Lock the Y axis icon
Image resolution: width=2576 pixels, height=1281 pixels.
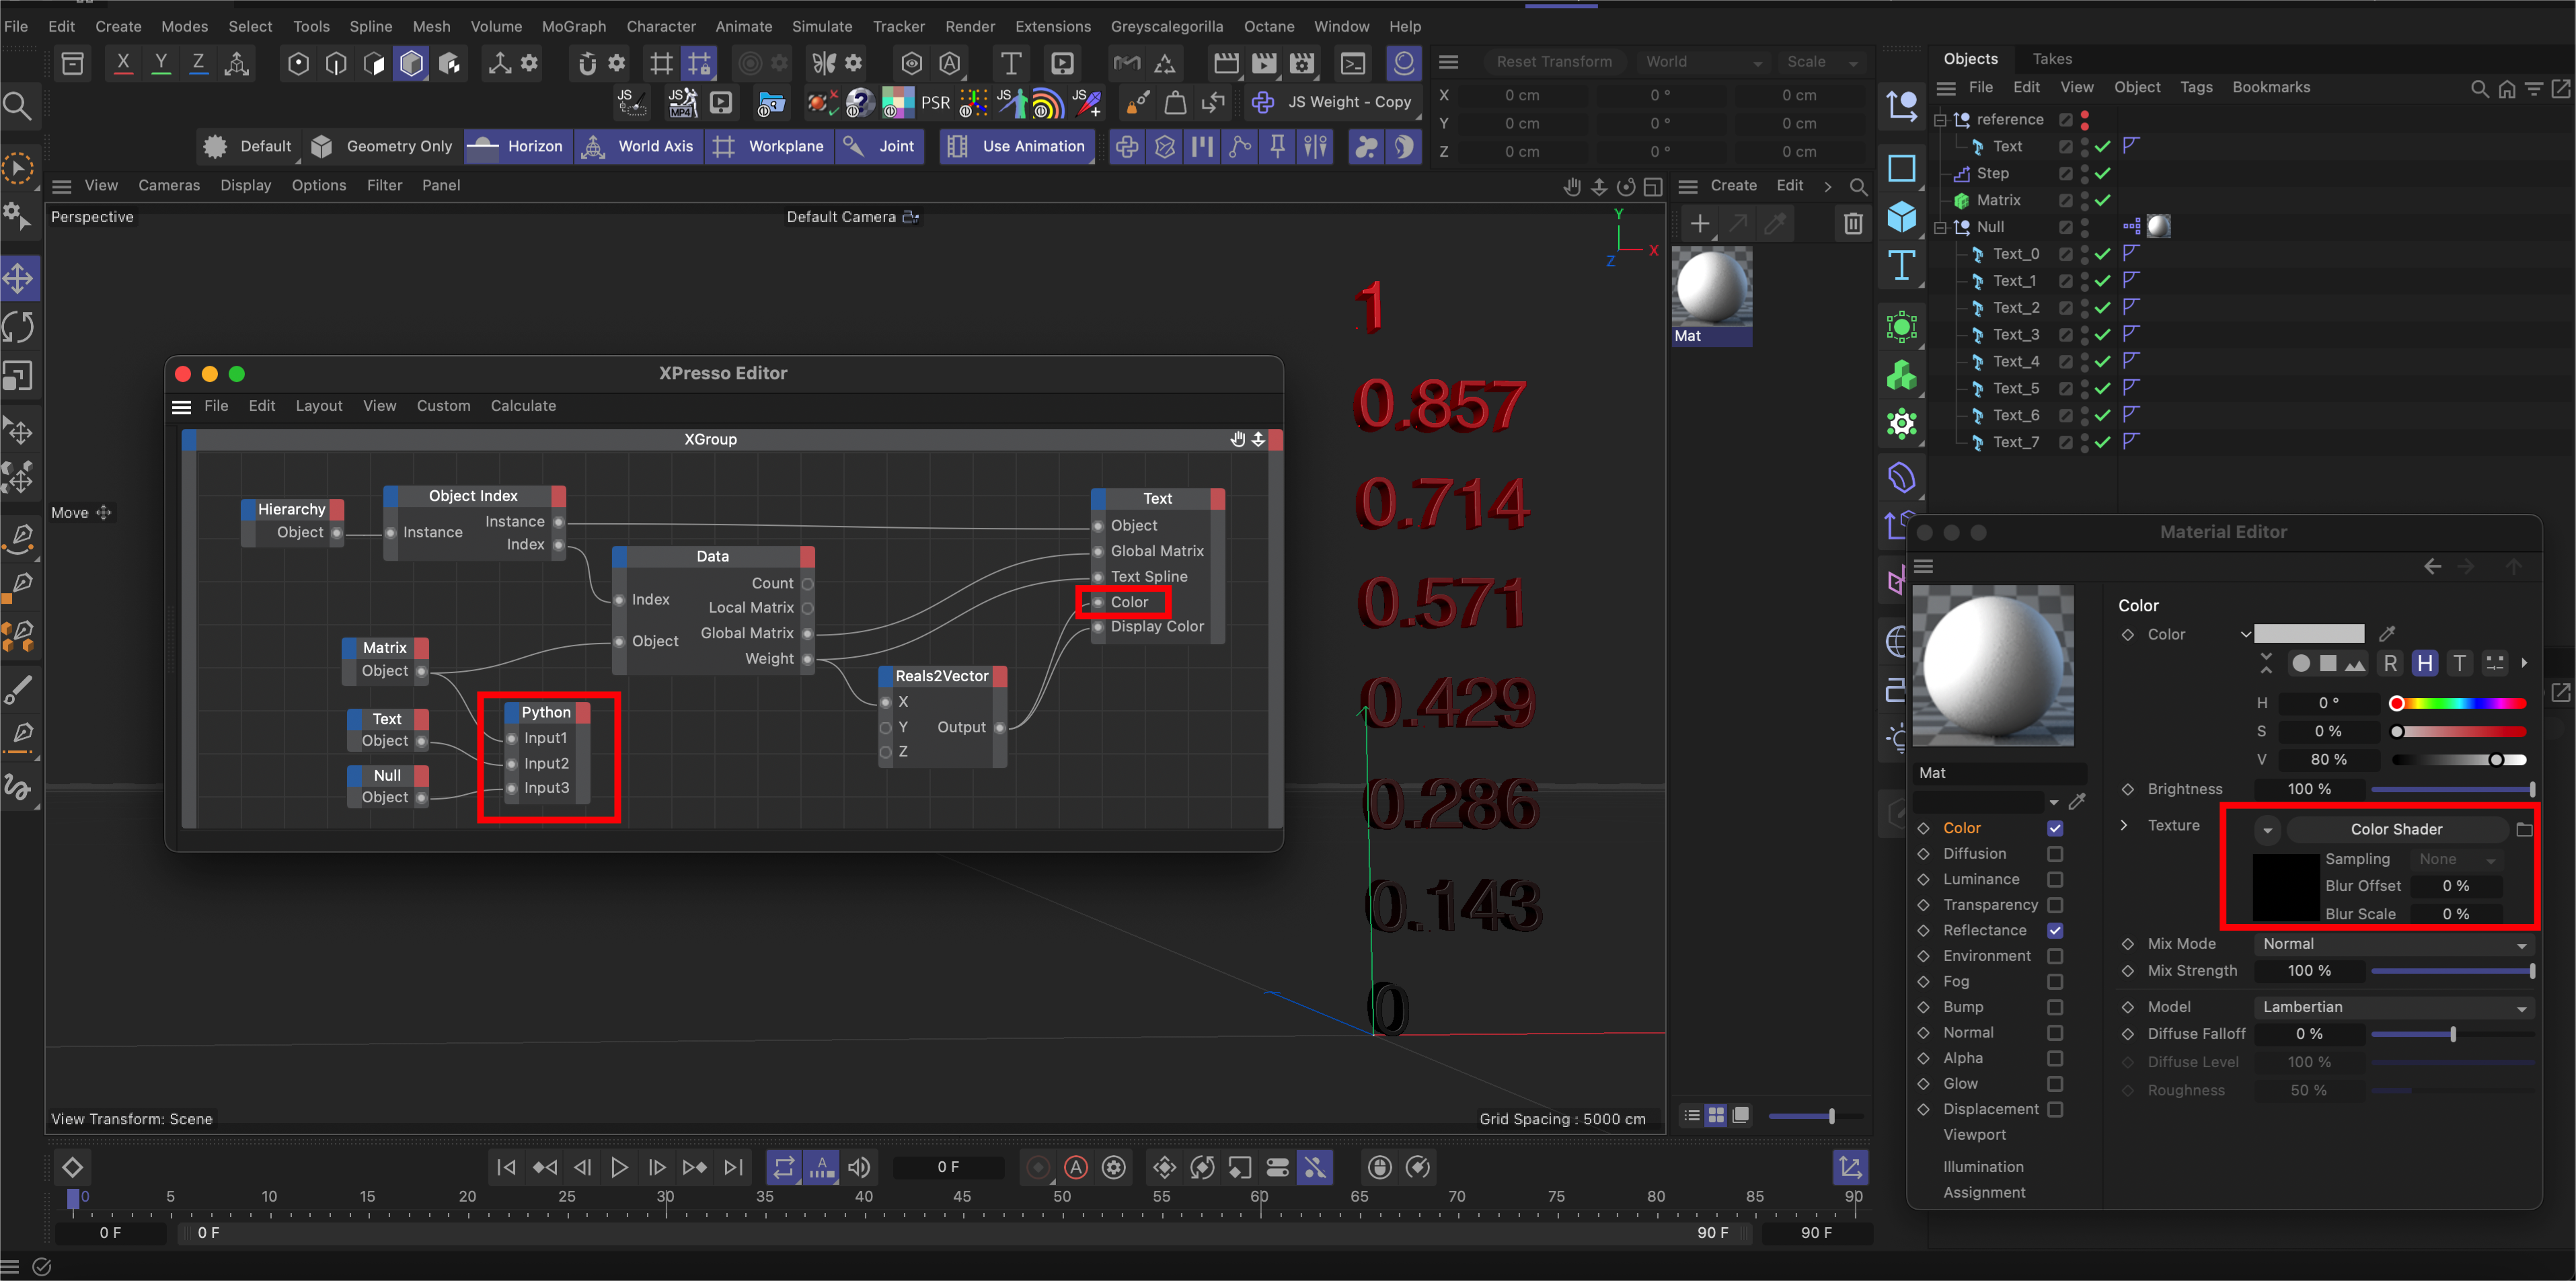click(x=161, y=64)
